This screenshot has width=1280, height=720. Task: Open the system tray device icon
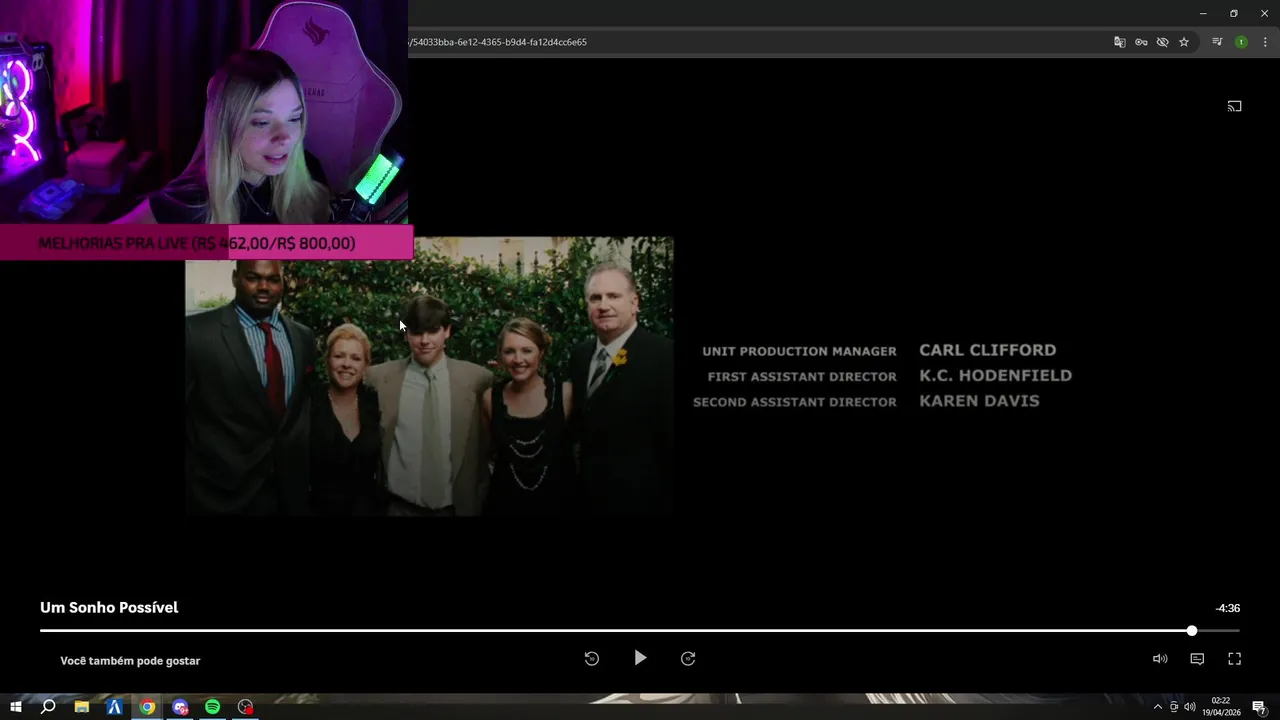click(1174, 707)
